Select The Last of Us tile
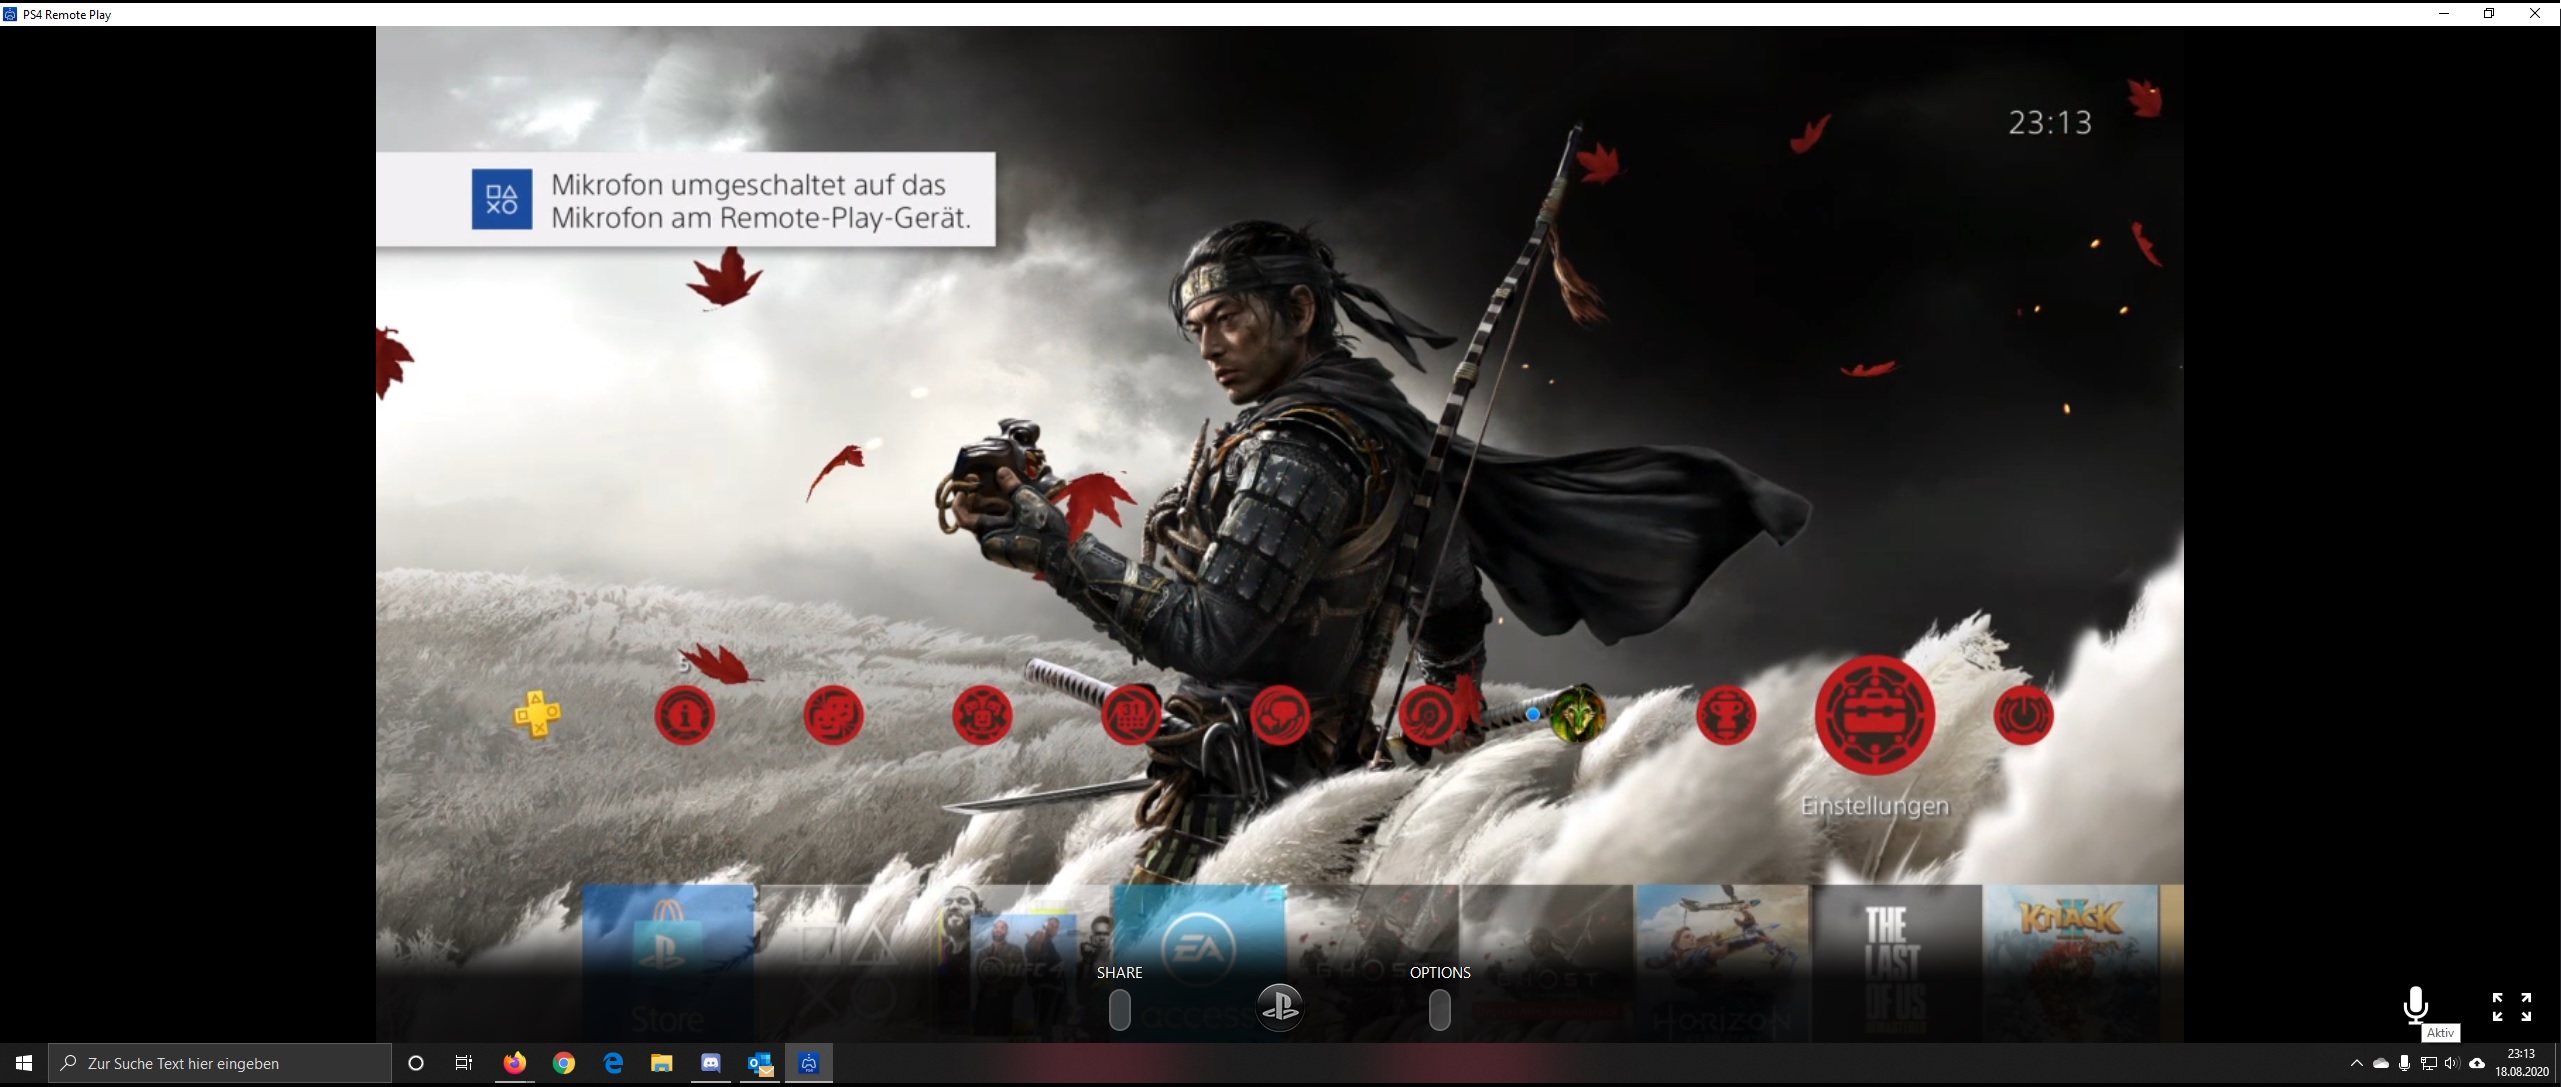2561x1087 pixels. tap(1896, 960)
